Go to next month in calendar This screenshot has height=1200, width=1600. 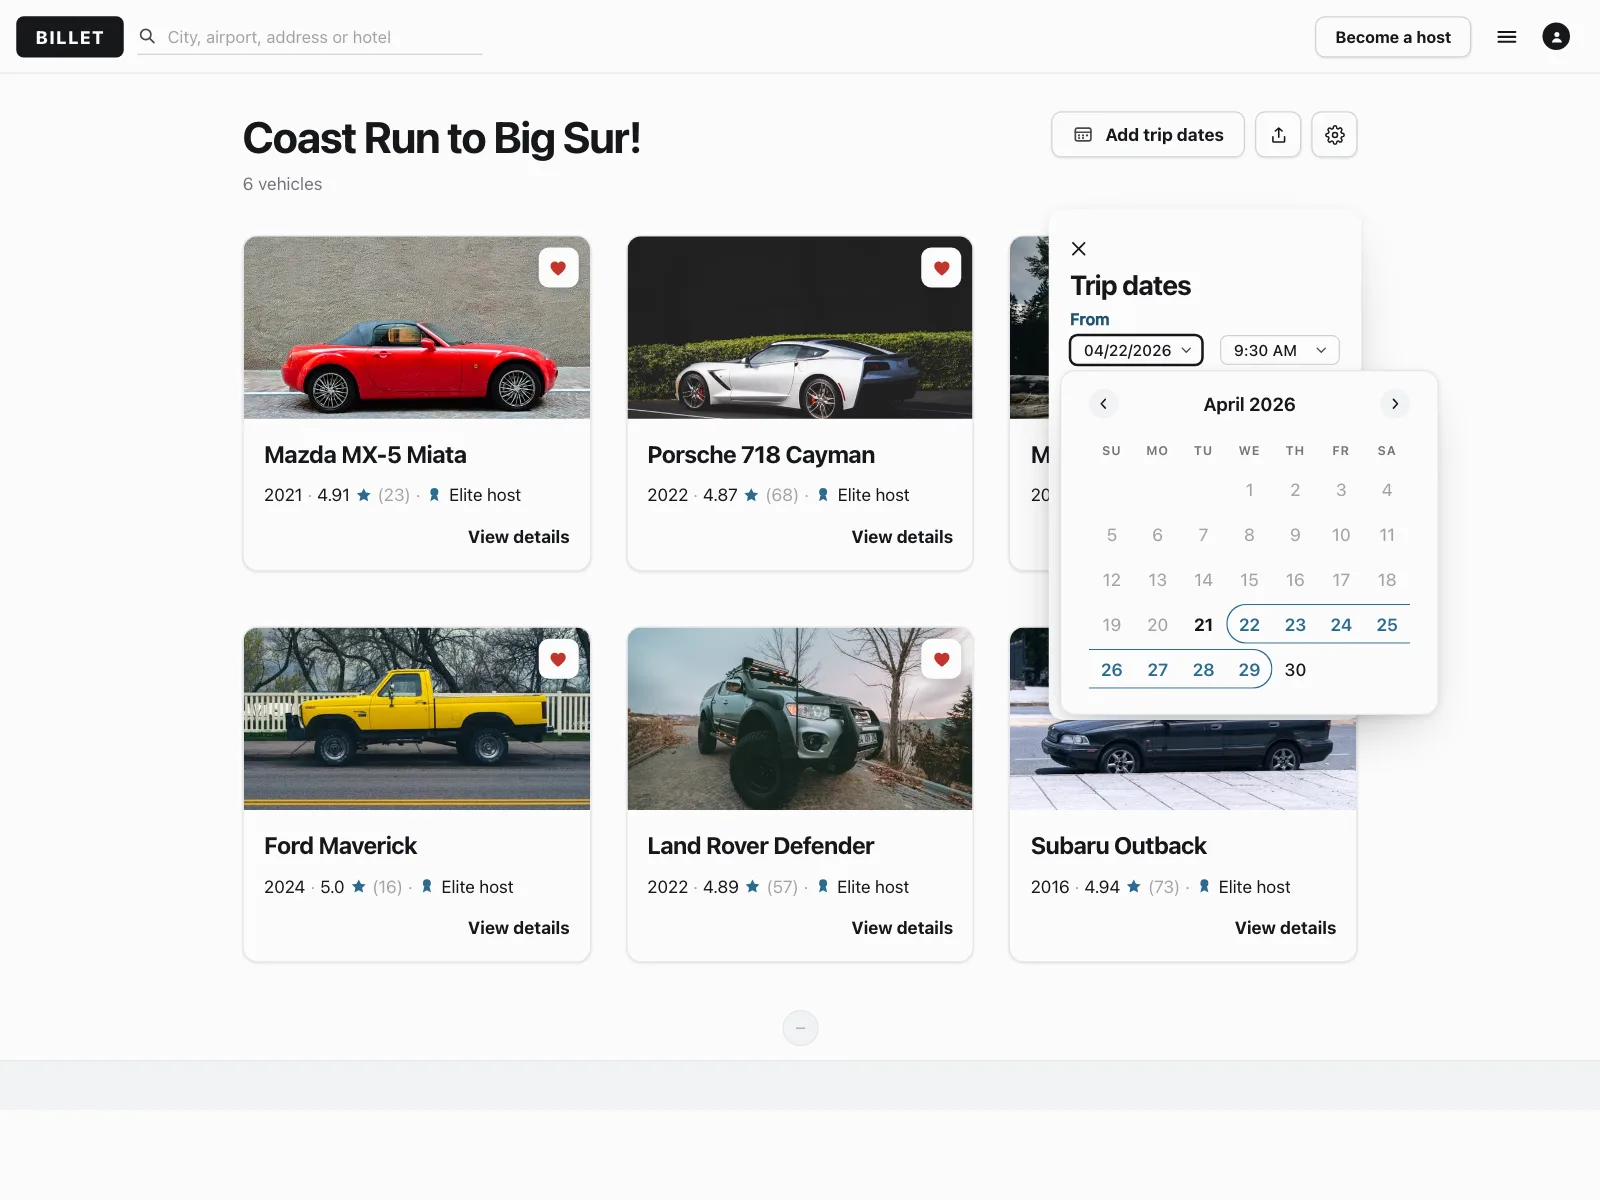[1394, 404]
